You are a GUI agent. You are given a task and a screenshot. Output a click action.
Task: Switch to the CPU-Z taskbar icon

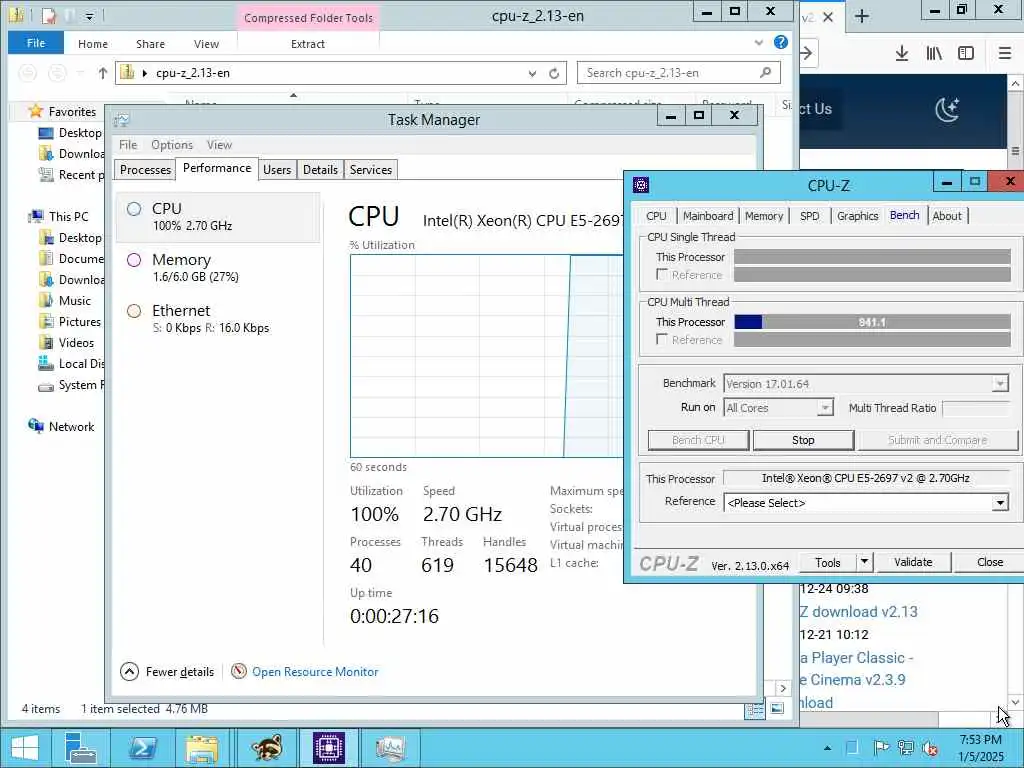pyautogui.click(x=328, y=748)
